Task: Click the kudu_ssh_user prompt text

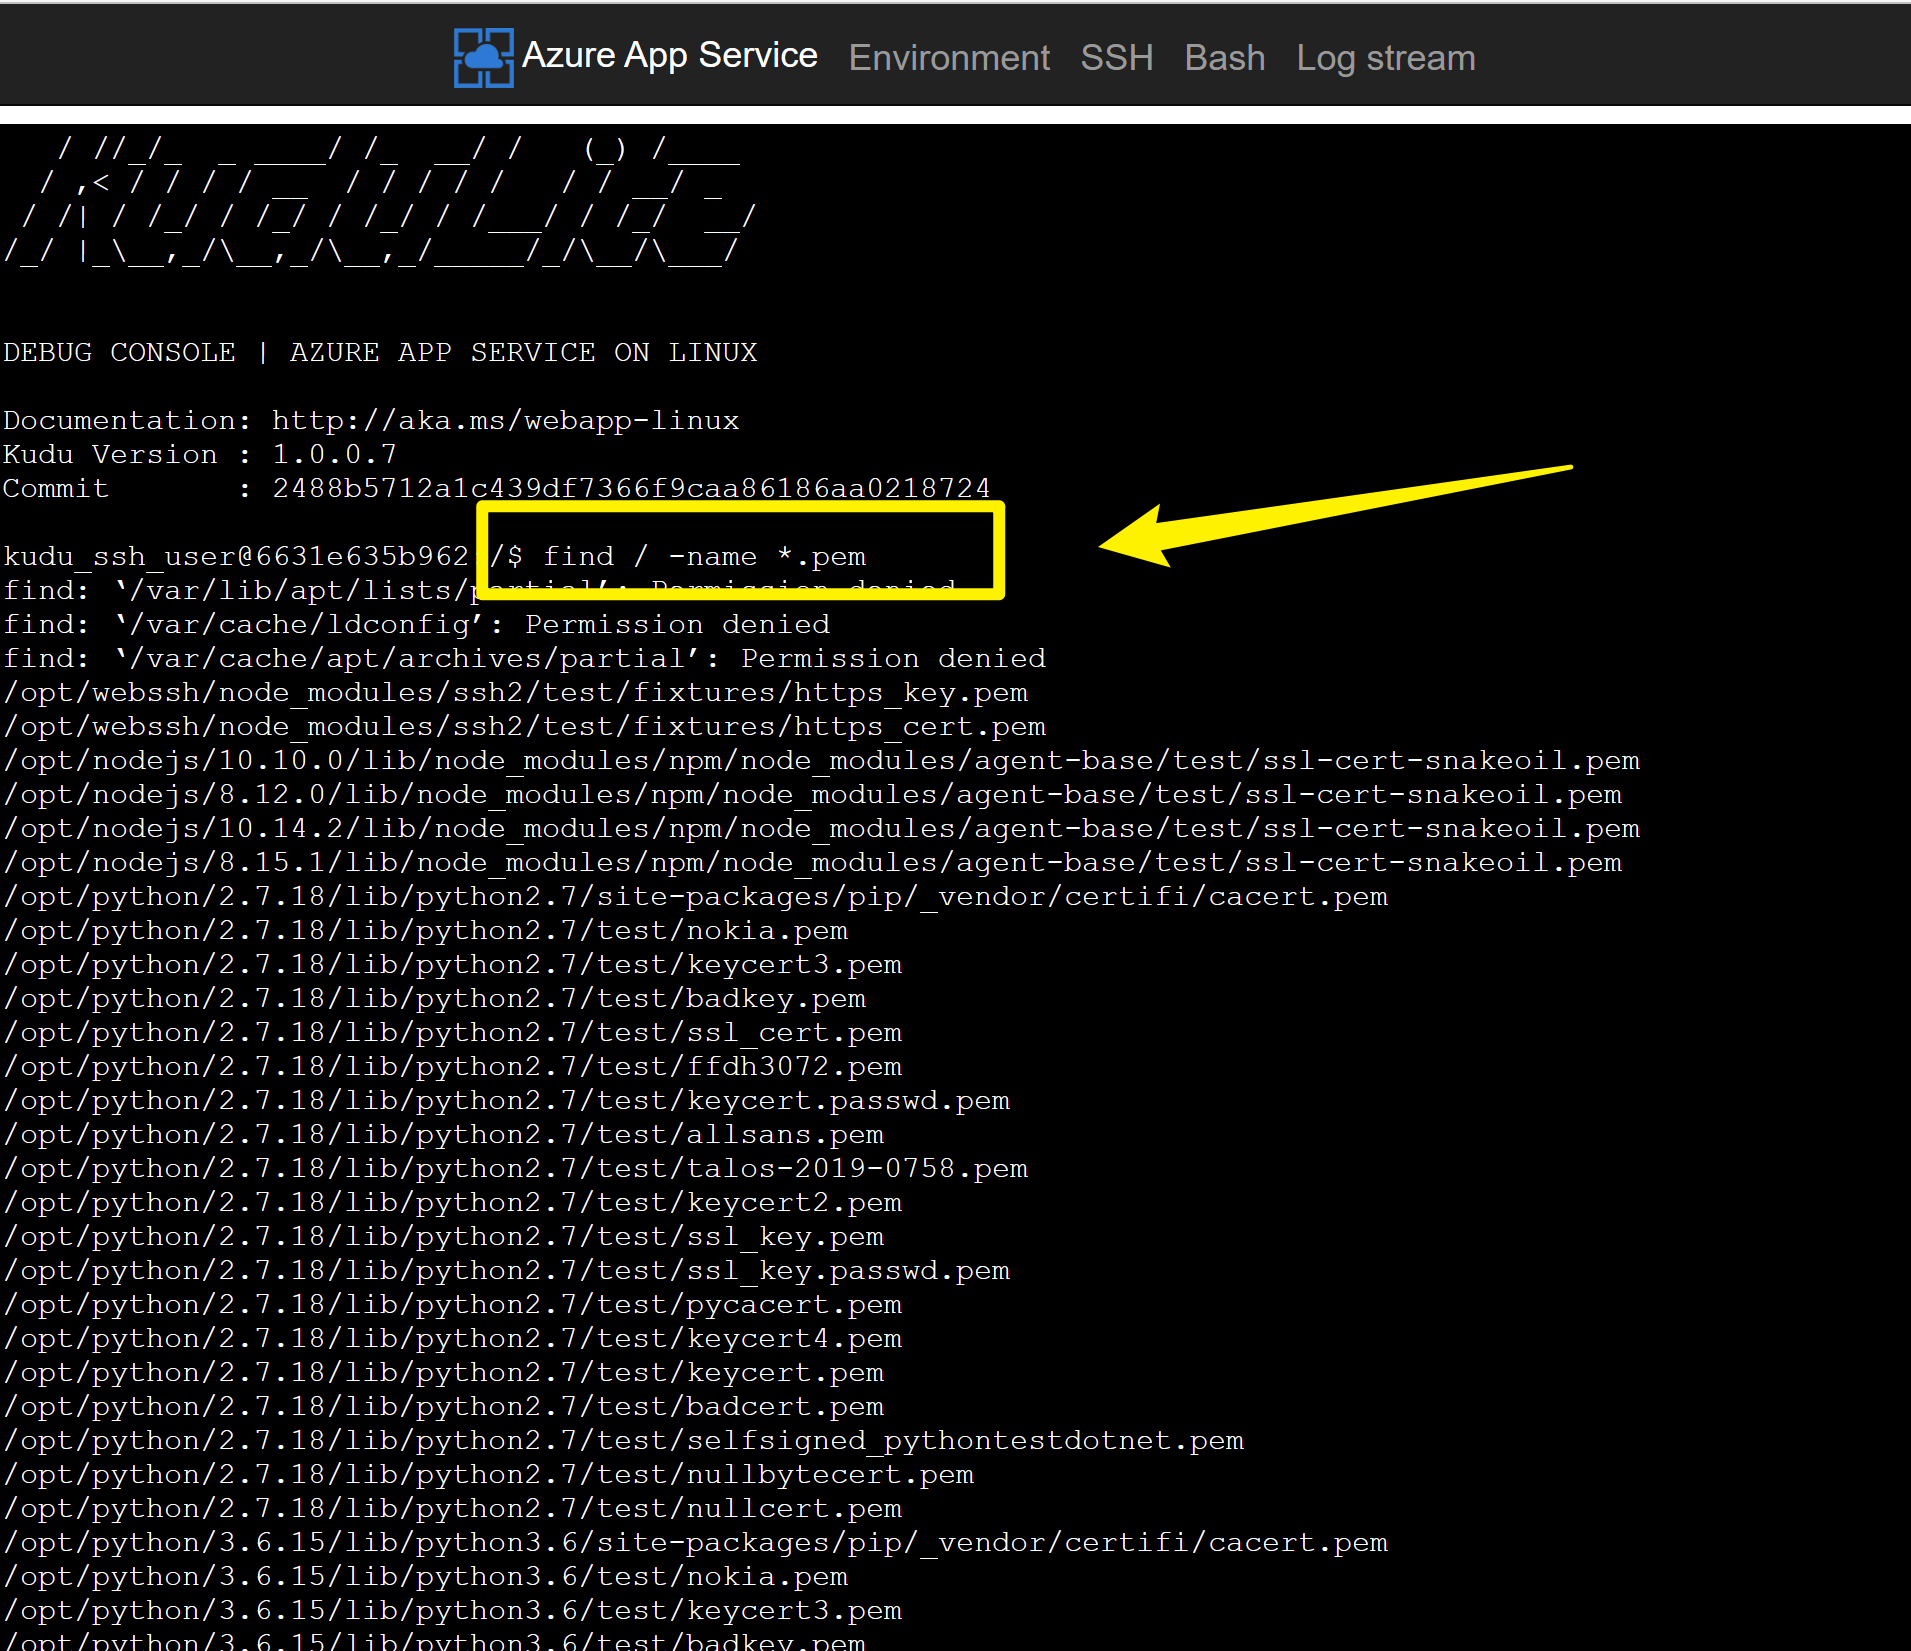Action: click(x=236, y=556)
